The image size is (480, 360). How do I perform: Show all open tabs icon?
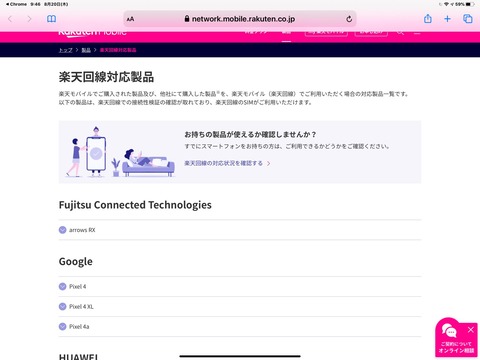tap(468, 19)
